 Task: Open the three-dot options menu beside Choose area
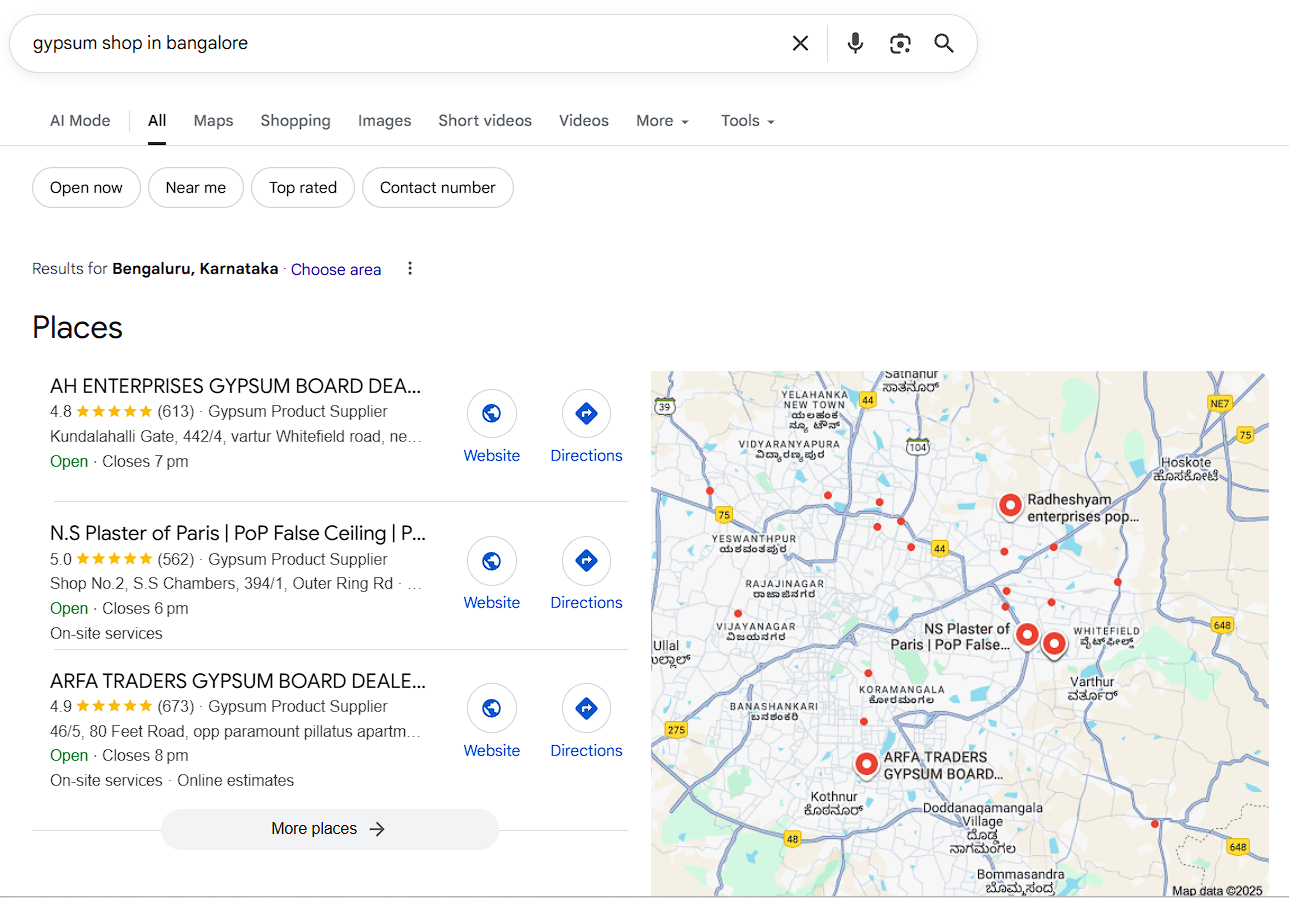pyautogui.click(x=409, y=269)
